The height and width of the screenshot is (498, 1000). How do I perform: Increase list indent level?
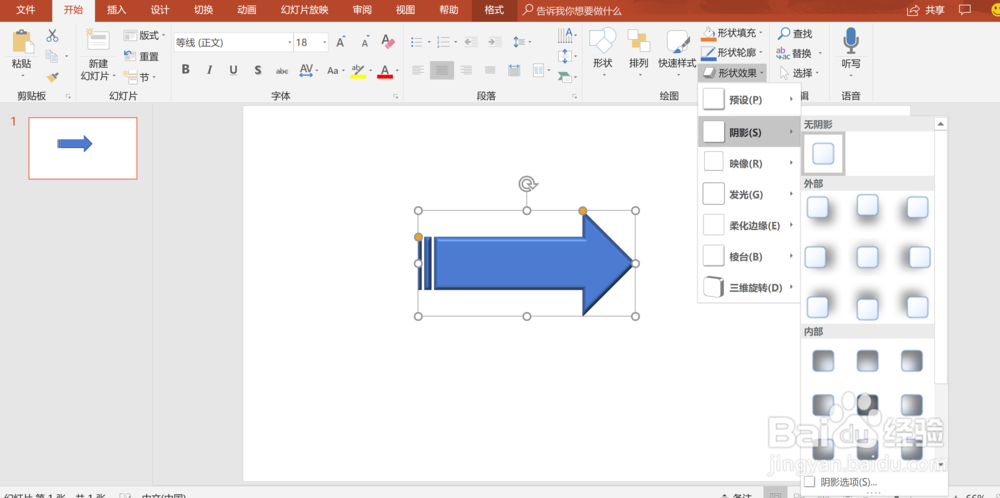[494, 42]
